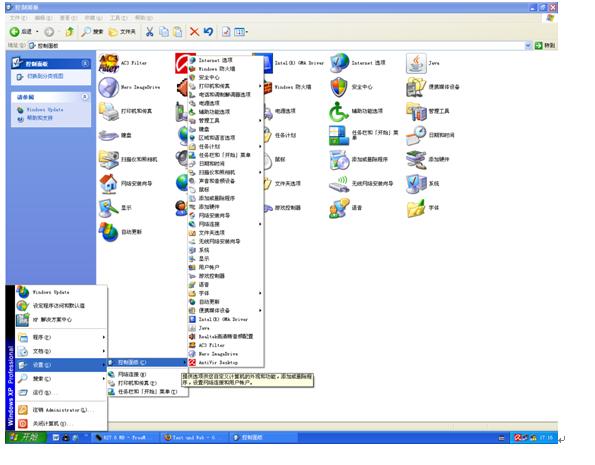
Task: Click the Windows Update link in sidebar
Action: coord(45,110)
